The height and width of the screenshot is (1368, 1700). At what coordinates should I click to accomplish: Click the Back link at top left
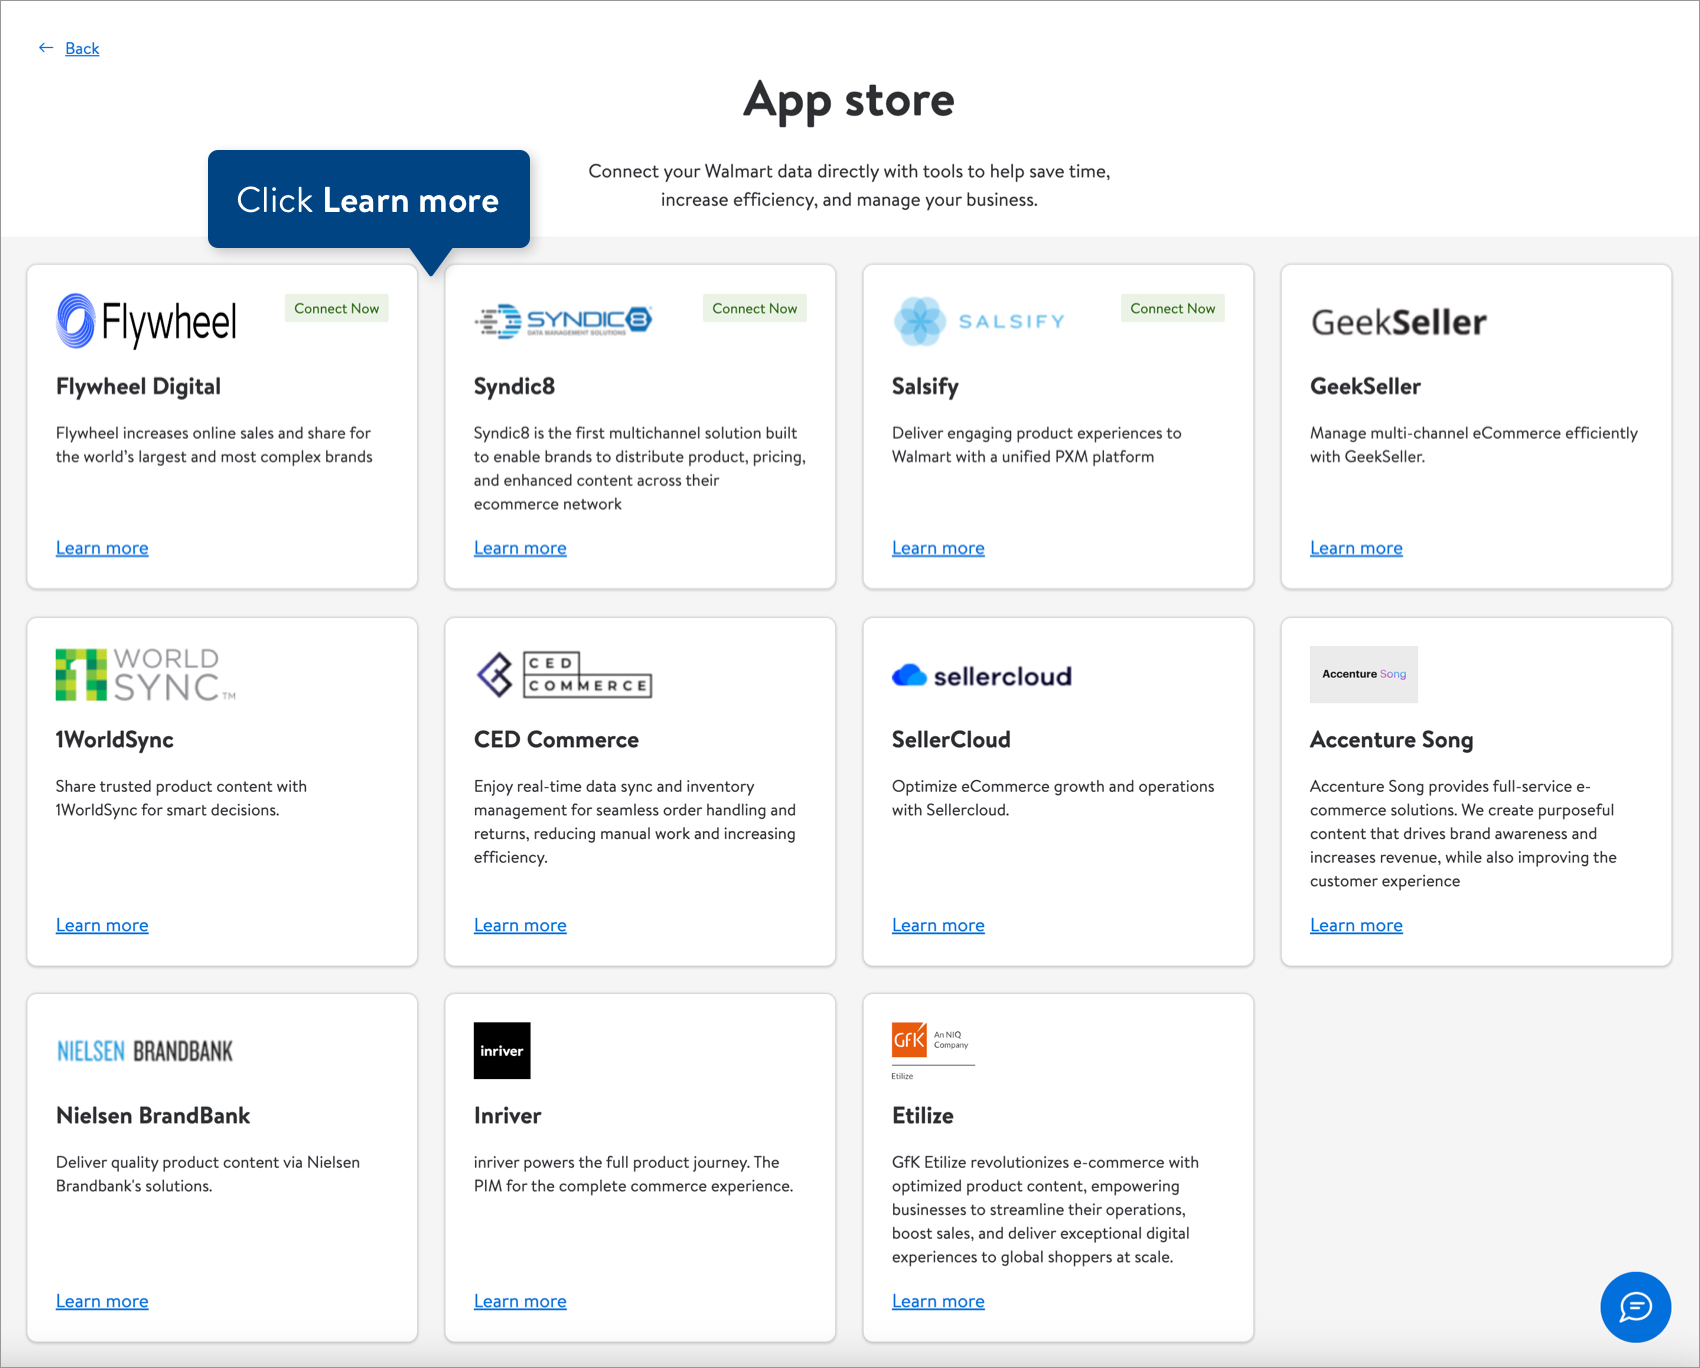tap(82, 47)
